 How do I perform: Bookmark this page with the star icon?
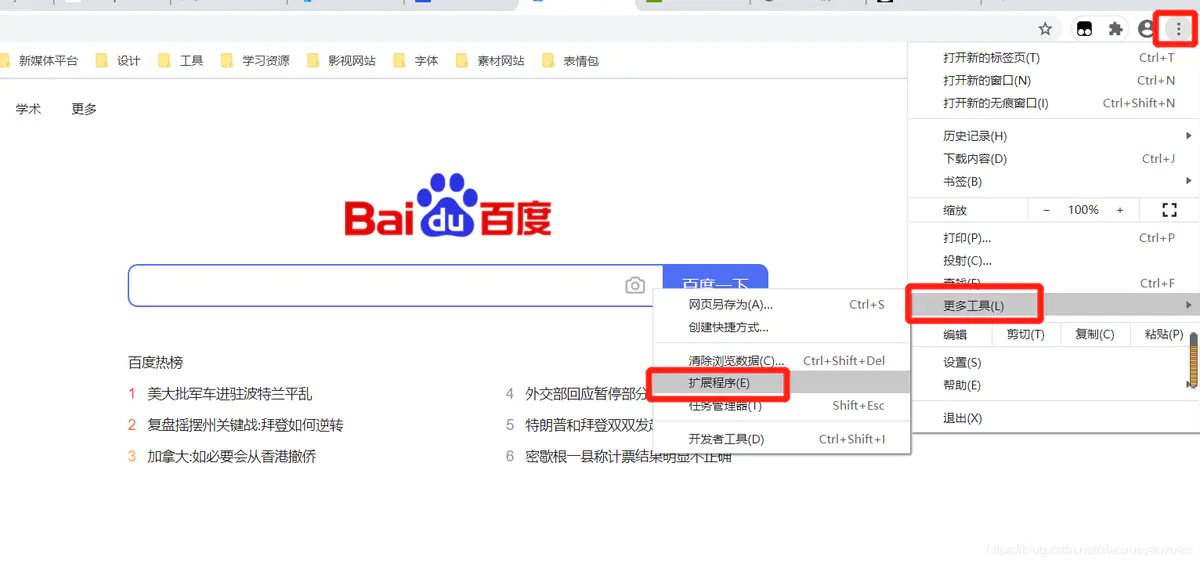point(1045,29)
